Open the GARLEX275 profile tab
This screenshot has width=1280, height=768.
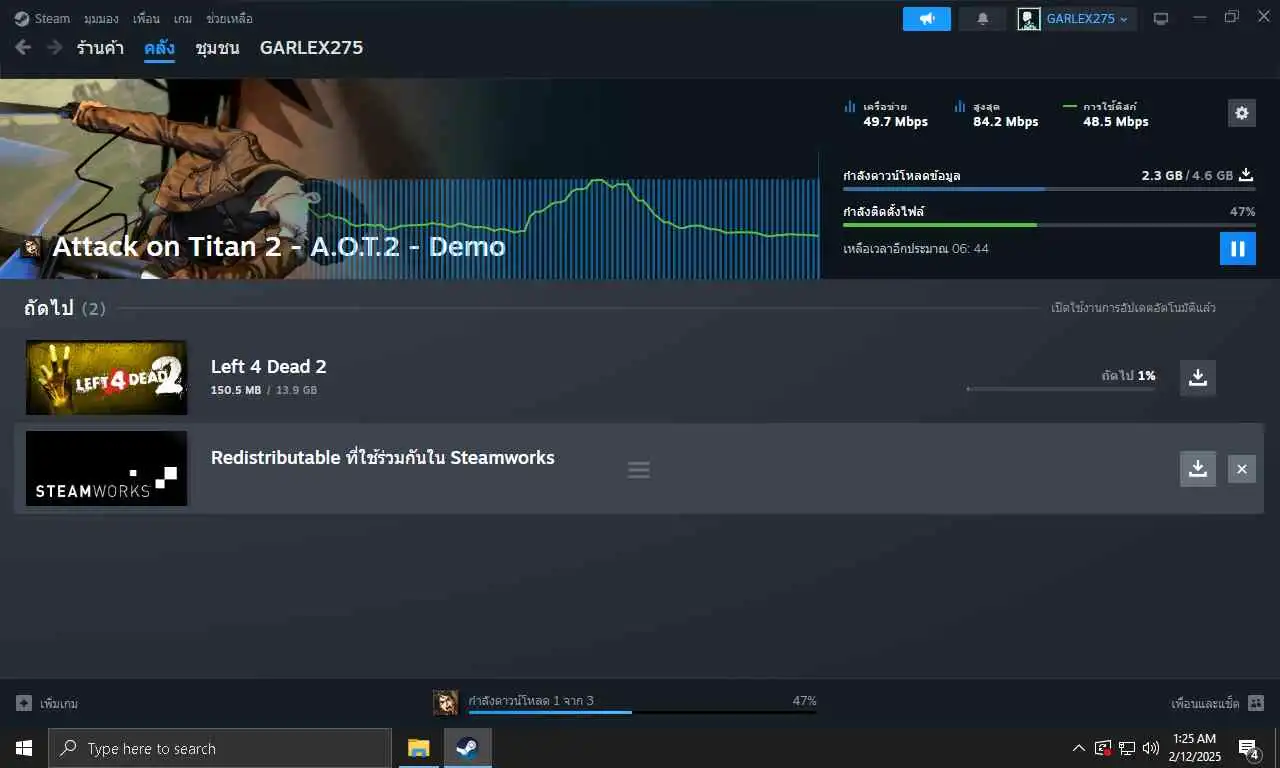click(x=311, y=48)
